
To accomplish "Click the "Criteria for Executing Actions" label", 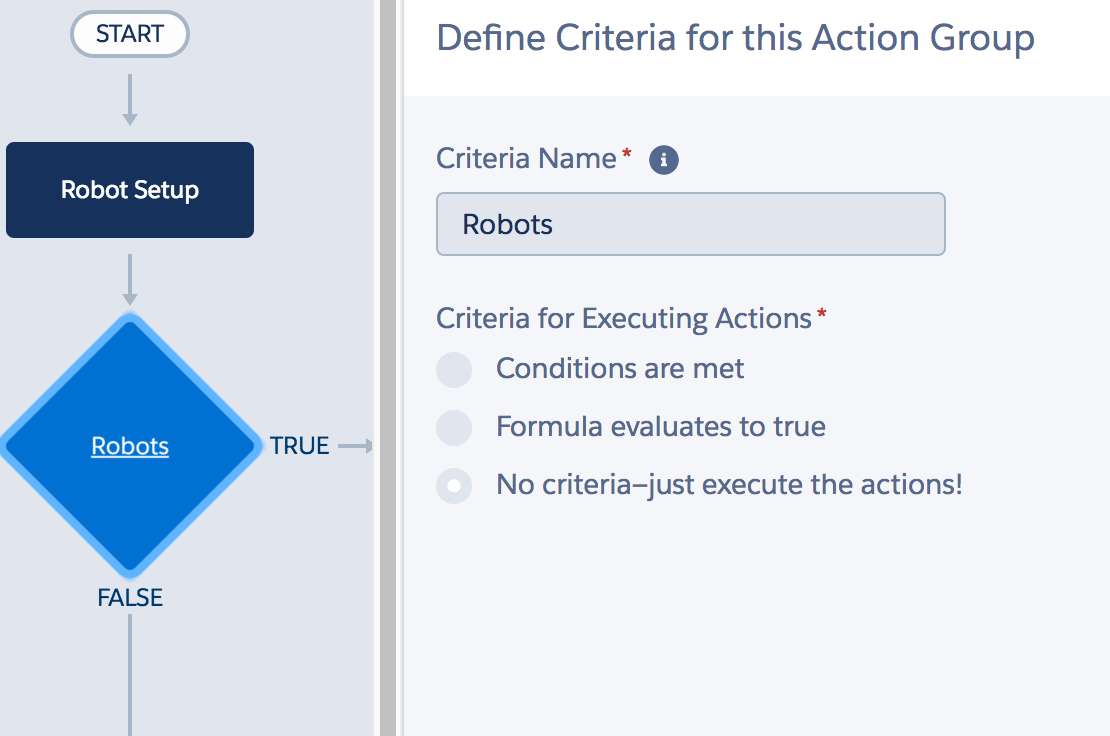I will click(x=623, y=319).
